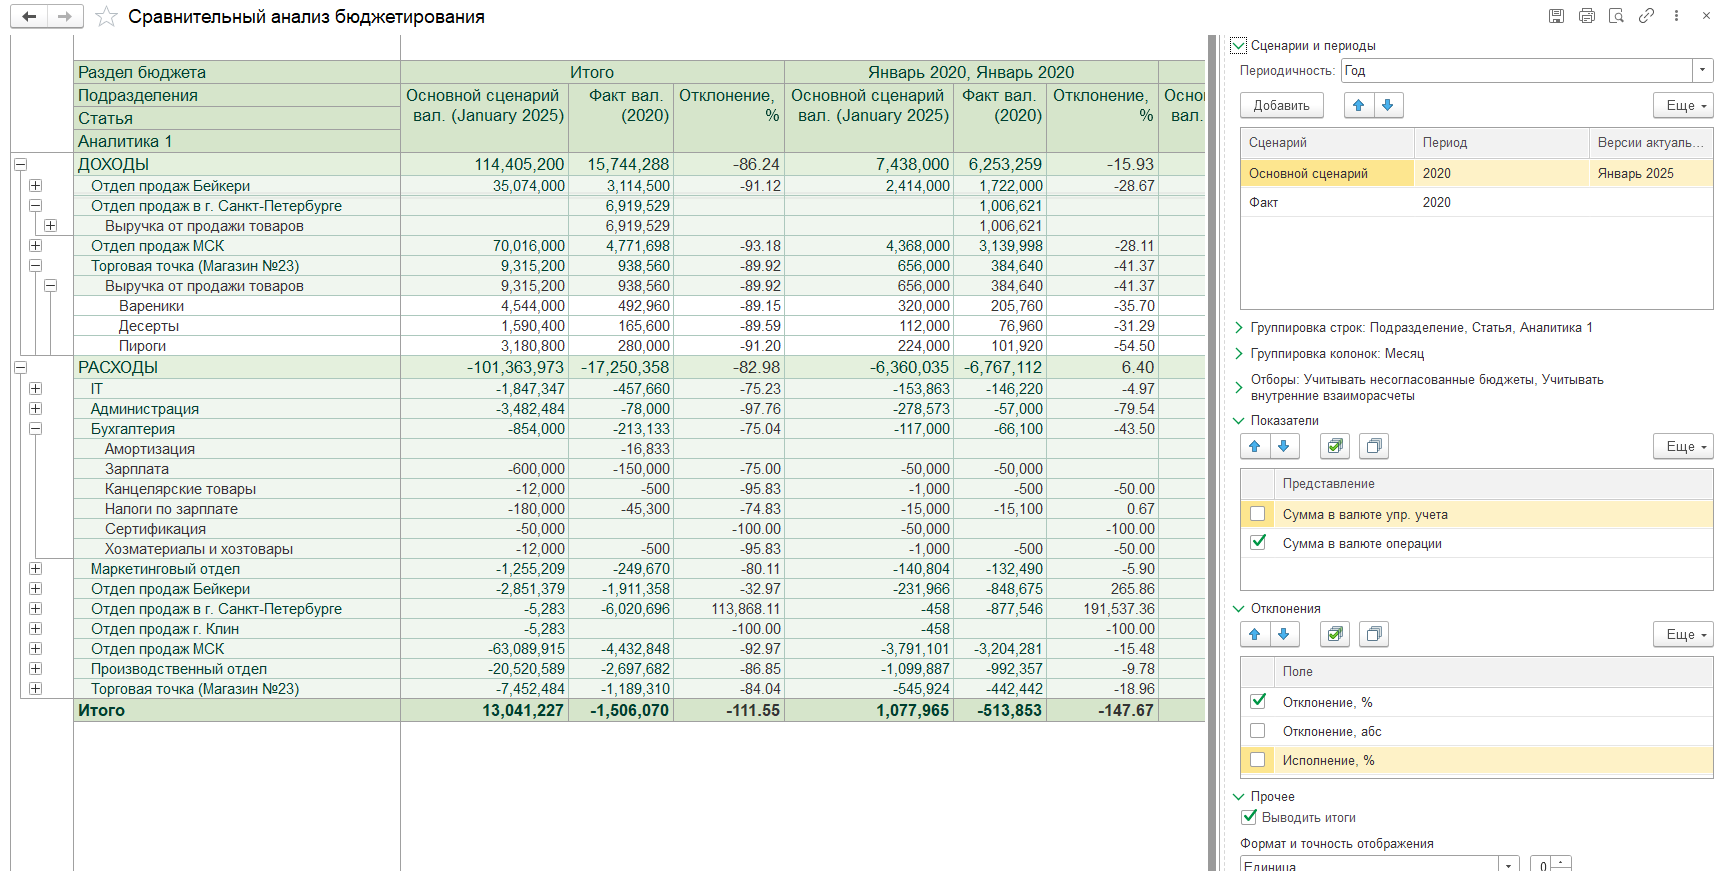1715x871 pixels.
Task: Collapse the Отклонения section
Action: coord(1239,608)
